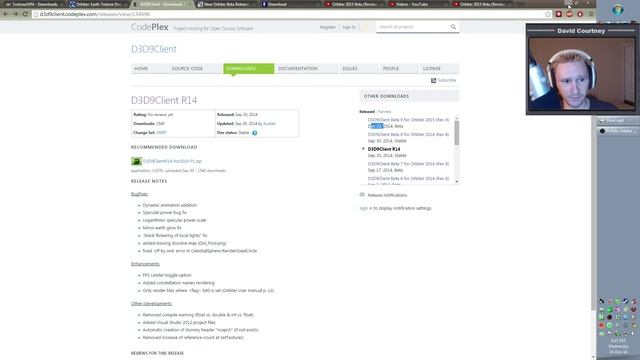Open the ISSUES tab
The width and height of the screenshot is (640, 360).
(x=350, y=69)
